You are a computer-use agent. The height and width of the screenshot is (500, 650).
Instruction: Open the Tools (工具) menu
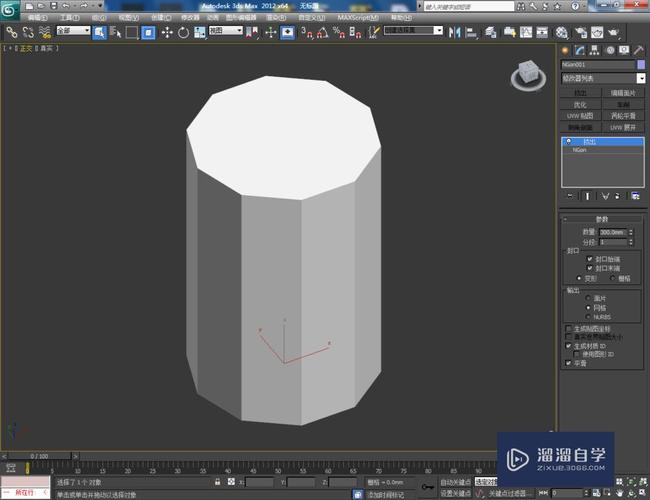coord(69,17)
